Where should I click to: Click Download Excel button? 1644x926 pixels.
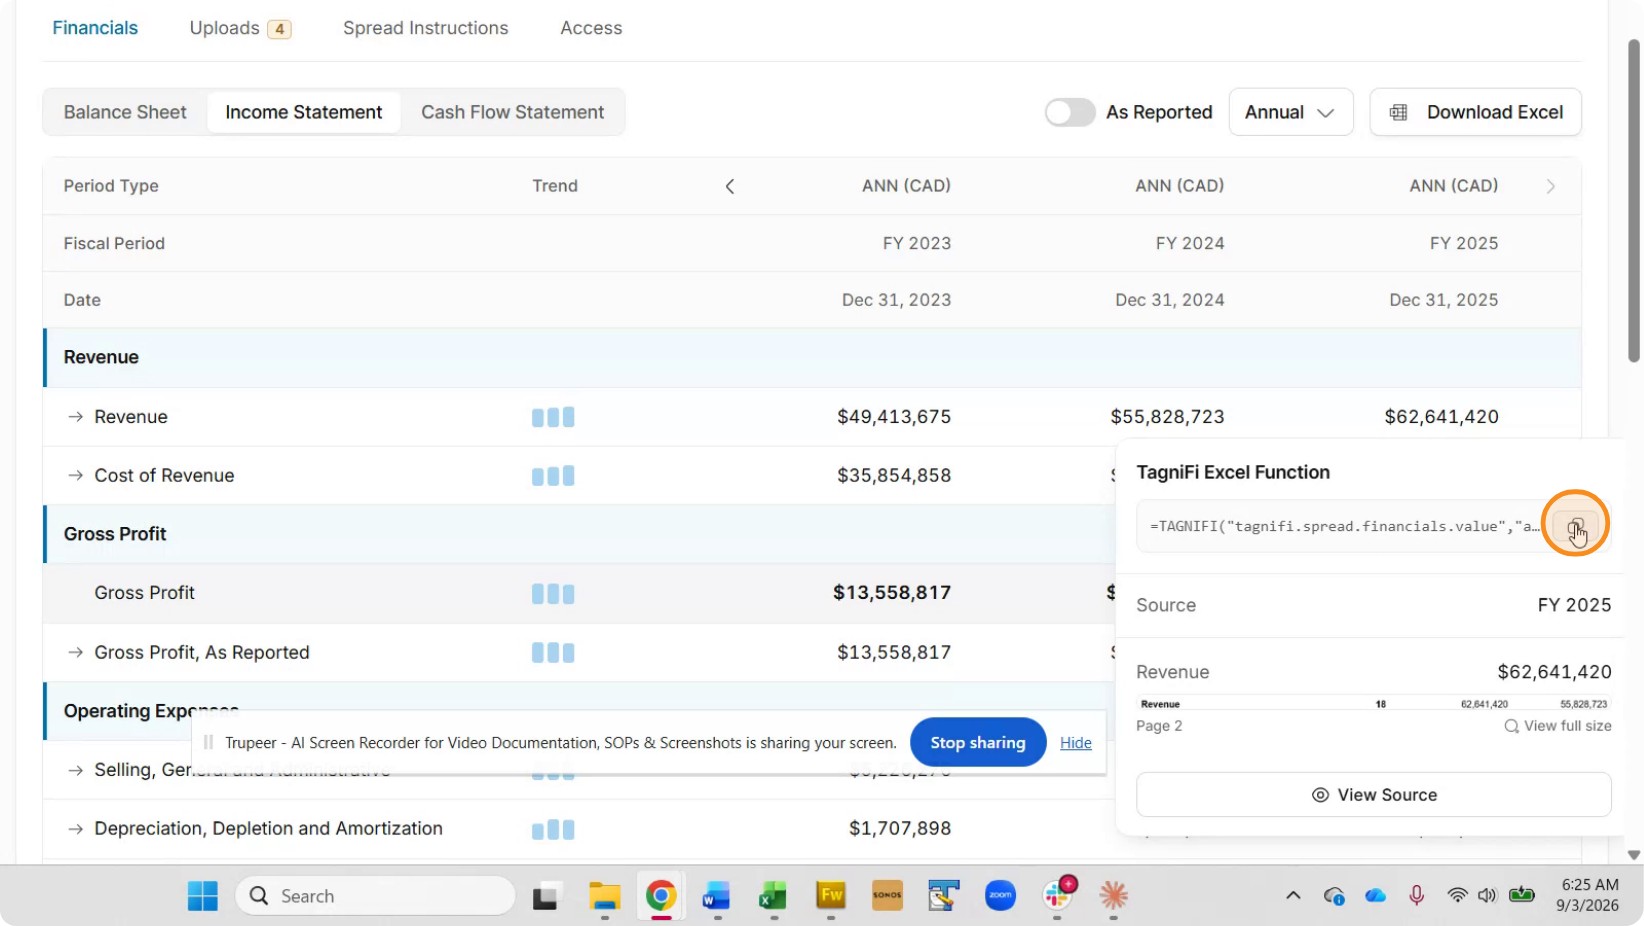point(1475,112)
